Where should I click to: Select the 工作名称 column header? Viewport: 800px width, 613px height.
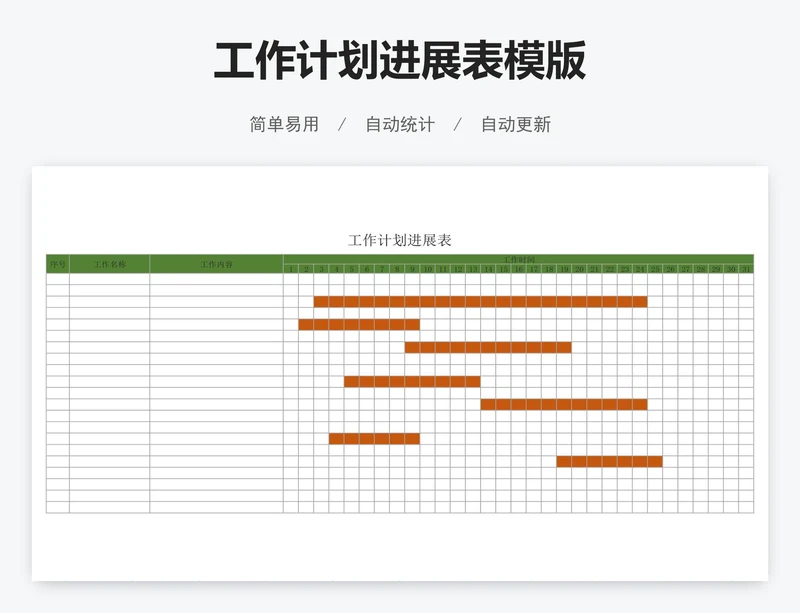point(109,264)
